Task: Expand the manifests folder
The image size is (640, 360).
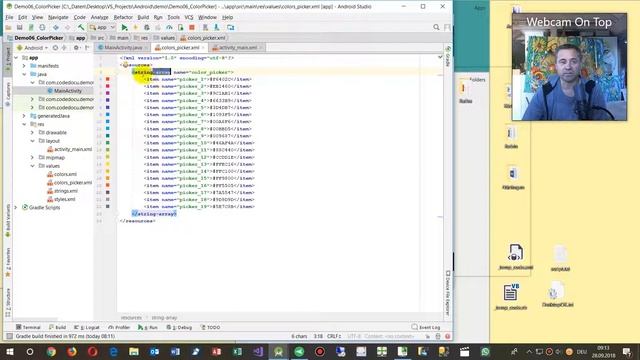Action: tap(24, 66)
